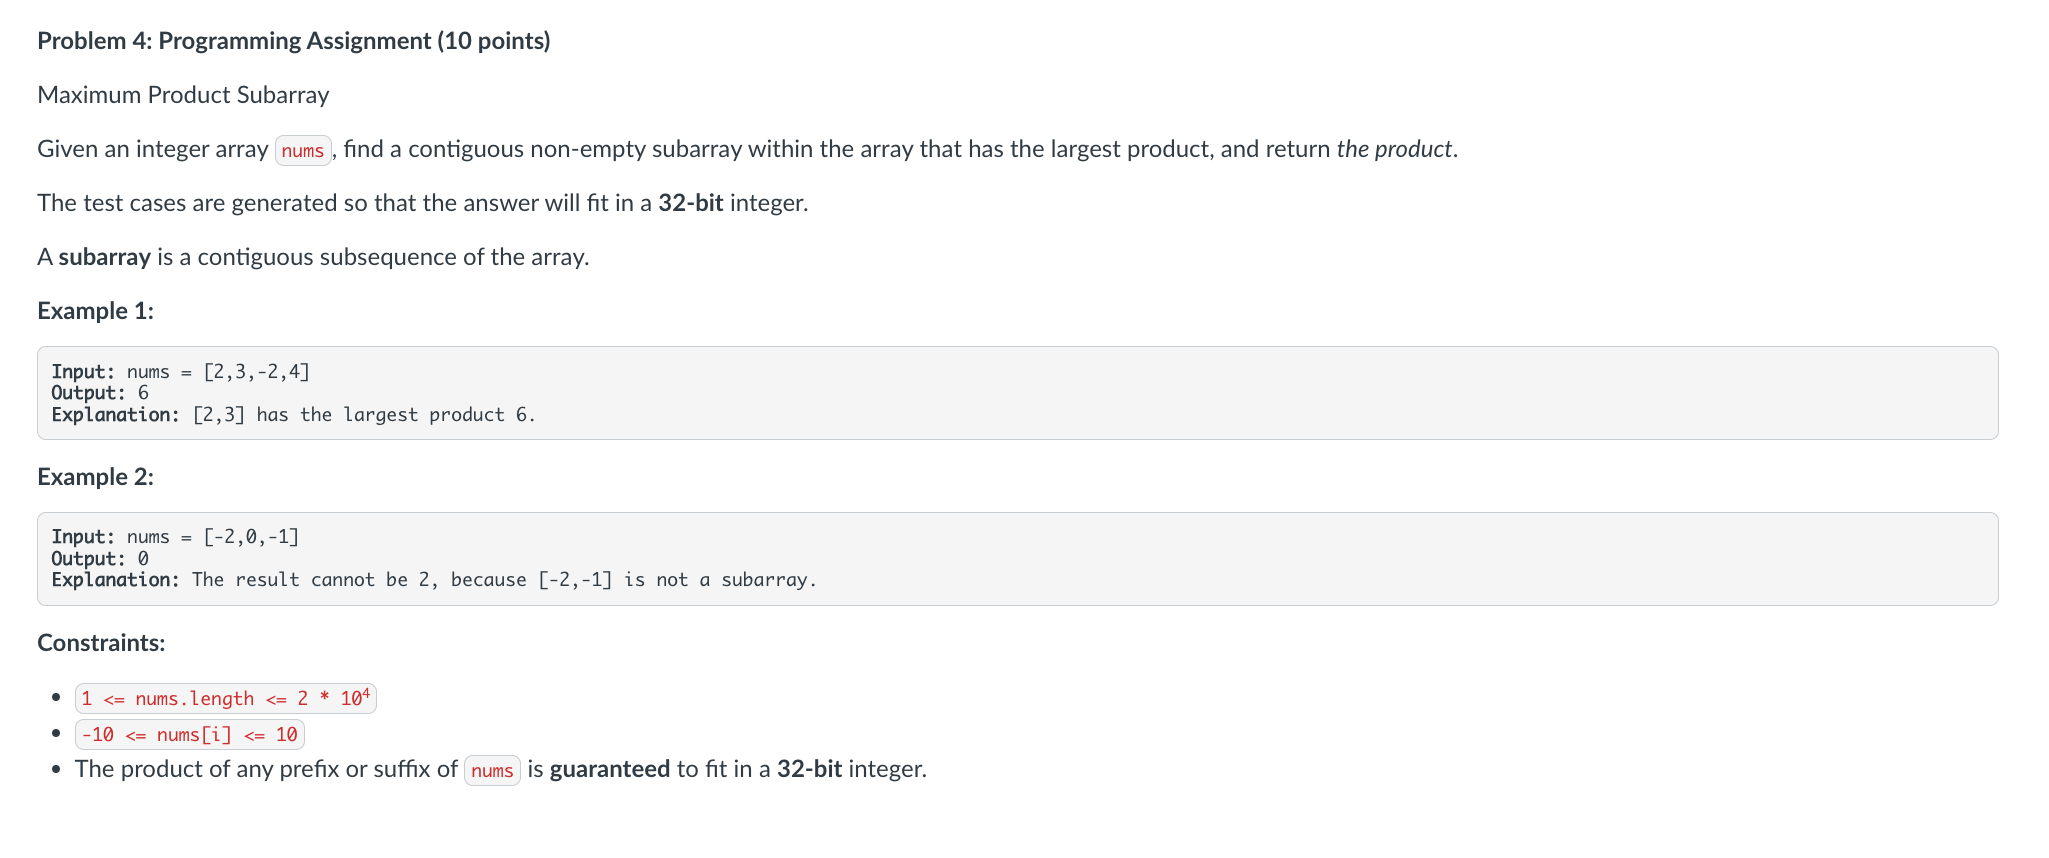
Task: Click the Example 1 explanation line
Action: (x=294, y=415)
